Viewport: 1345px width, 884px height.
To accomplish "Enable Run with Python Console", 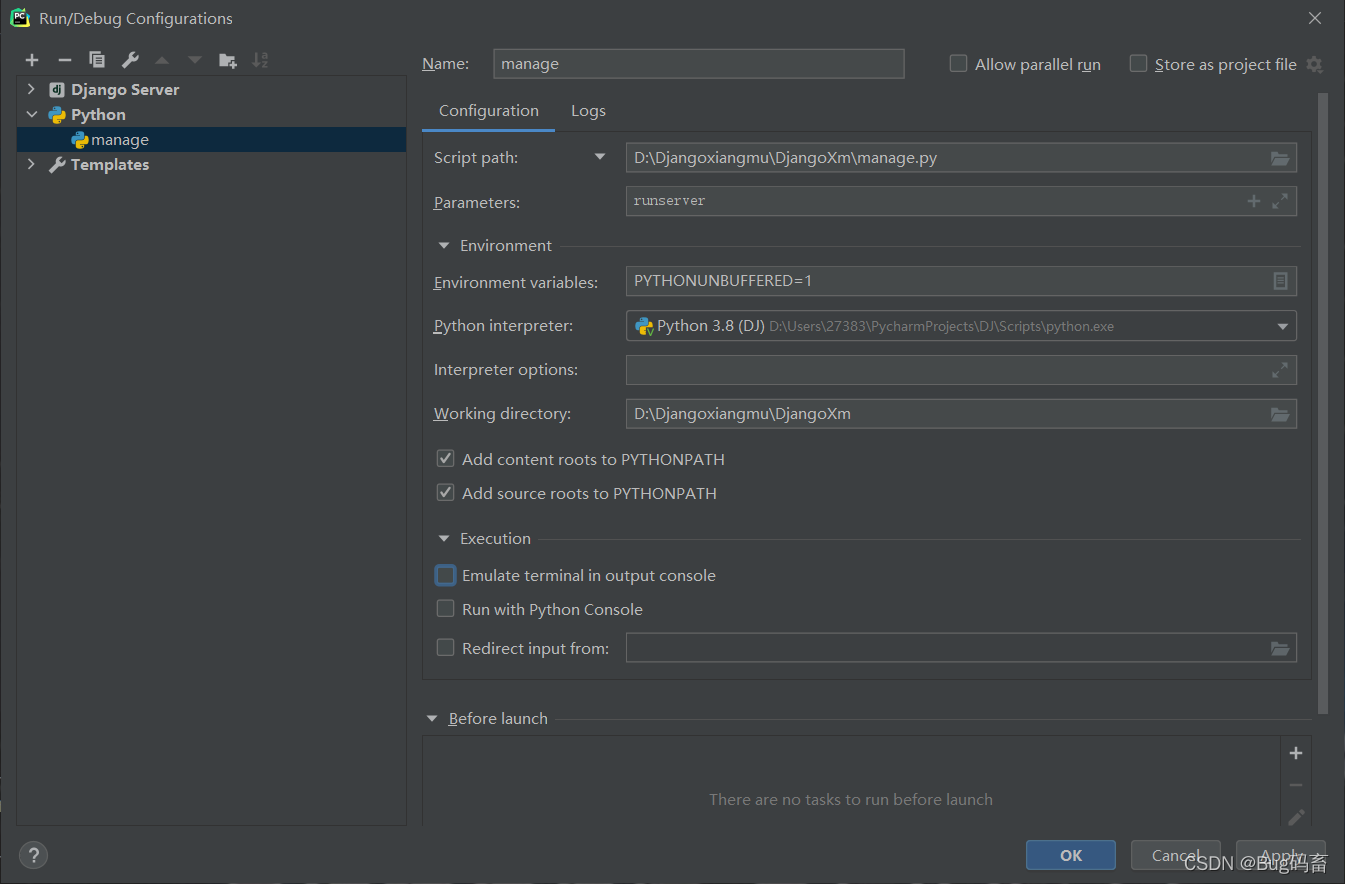I will pyautogui.click(x=446, y=609).
